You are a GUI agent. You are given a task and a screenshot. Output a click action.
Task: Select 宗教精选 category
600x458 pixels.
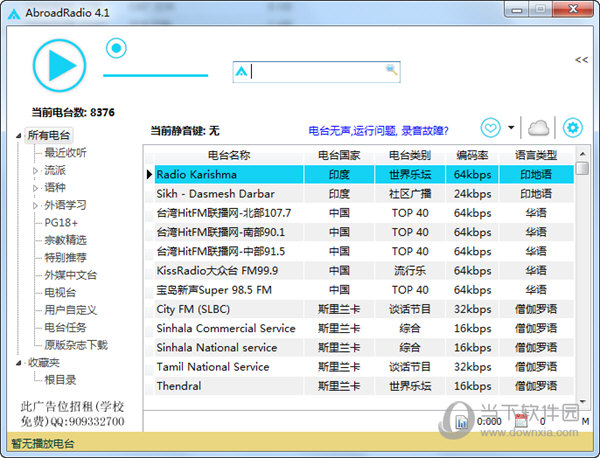[x=65, y=240]
